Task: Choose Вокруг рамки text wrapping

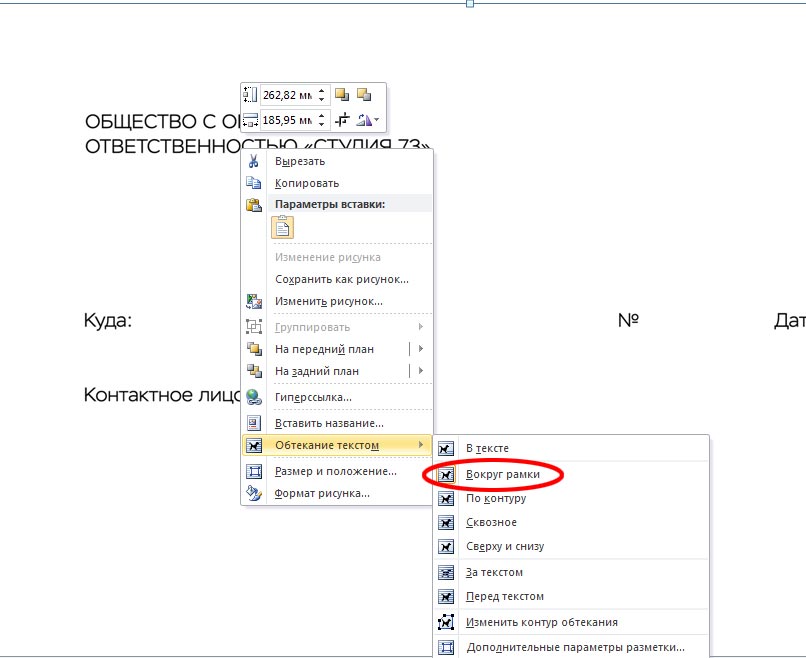Action: pos(571,474)
